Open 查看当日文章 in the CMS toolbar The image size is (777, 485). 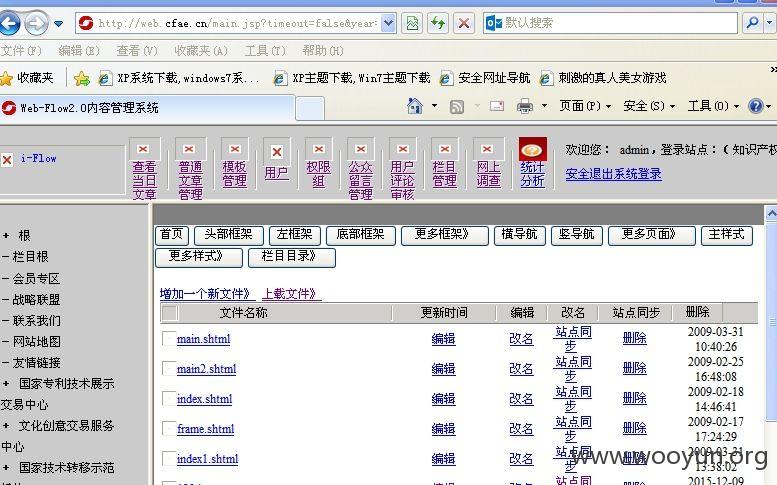point(144,169)
